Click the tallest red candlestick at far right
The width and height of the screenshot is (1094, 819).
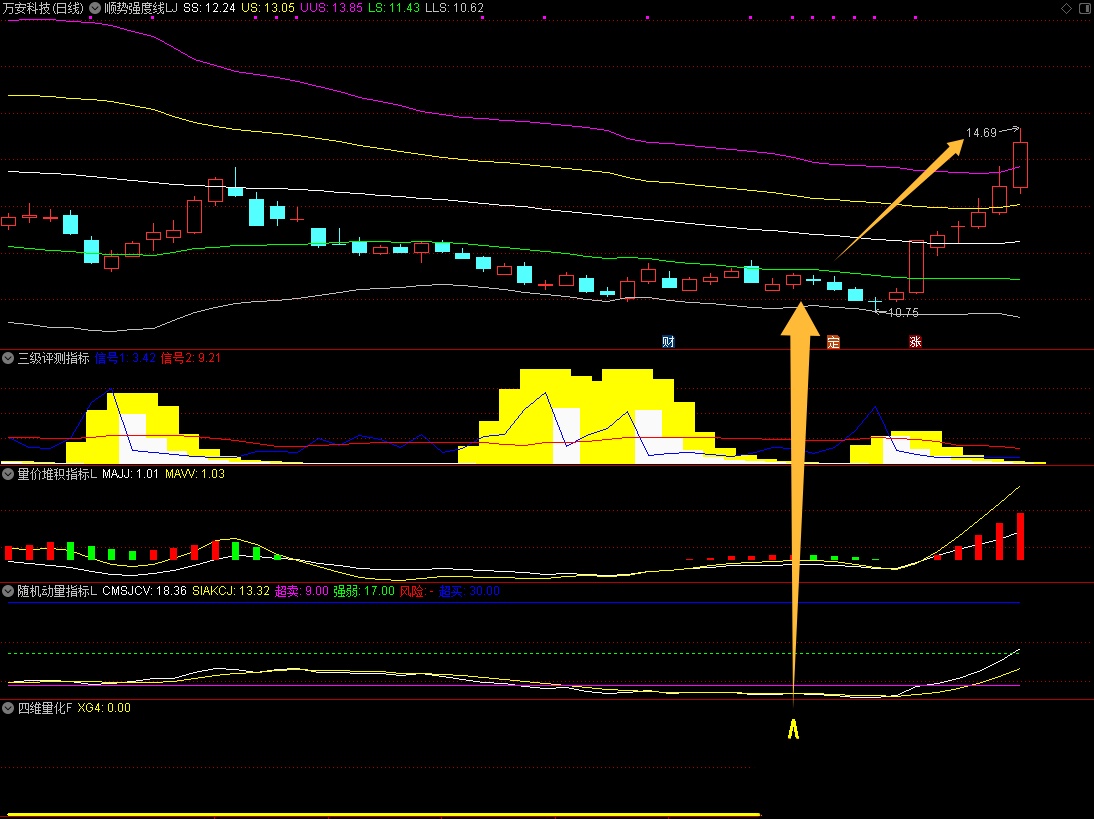coord(1020,165)
